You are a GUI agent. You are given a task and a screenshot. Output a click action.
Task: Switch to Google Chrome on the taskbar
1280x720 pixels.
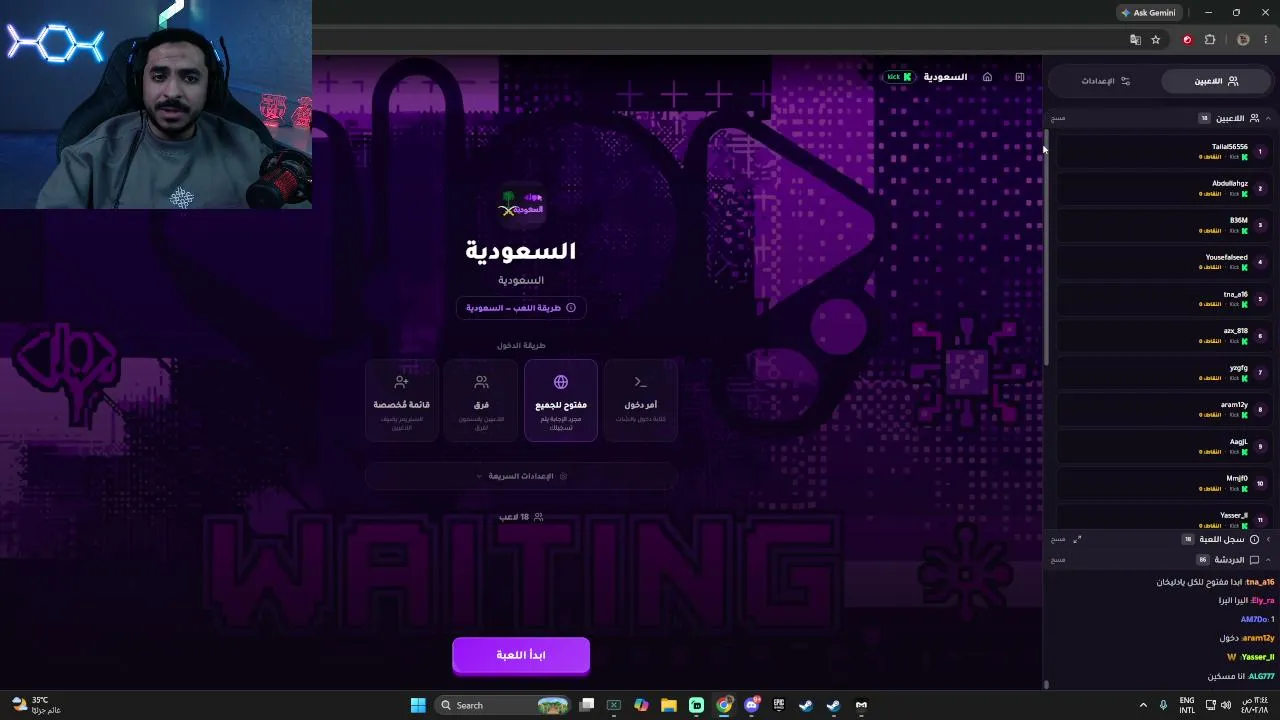[724, 705]
